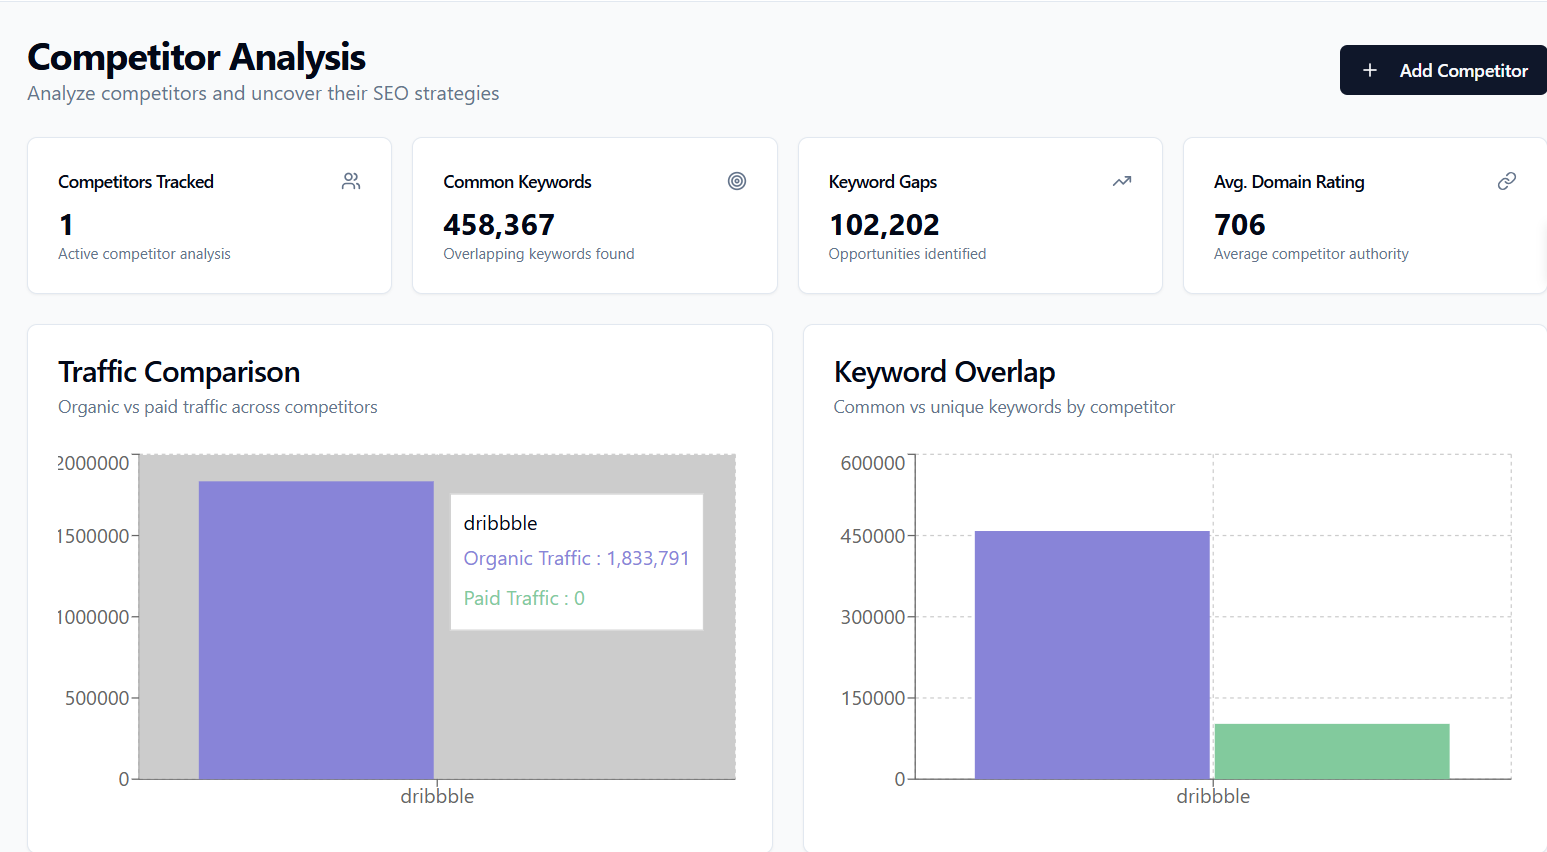Click the Traffic Comparison chart heading
This screenshot has width=1547, height=852.
pyautogui.click(x=179, y=371)
